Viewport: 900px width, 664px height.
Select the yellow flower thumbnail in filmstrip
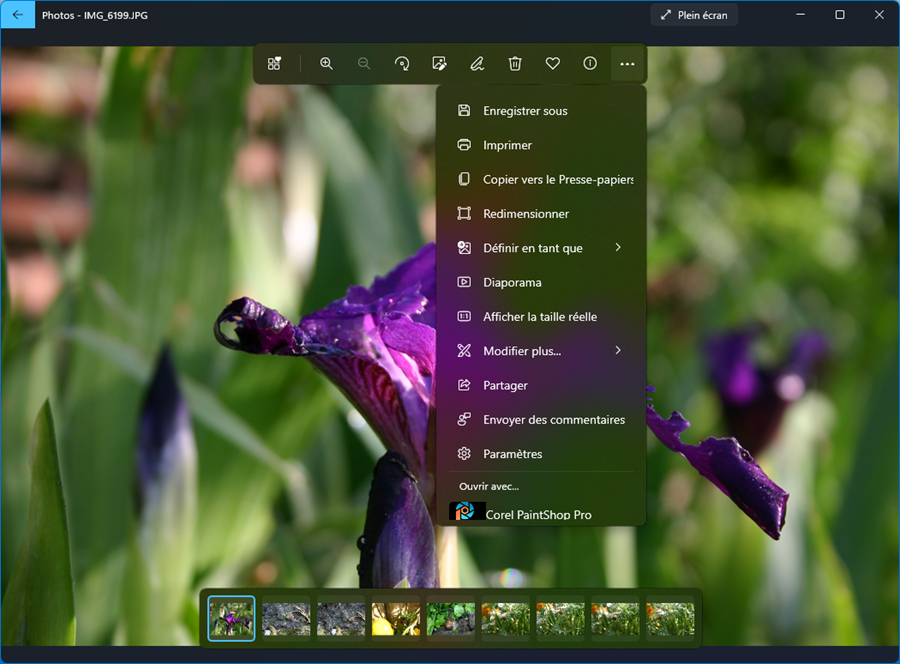coord(396,618)
